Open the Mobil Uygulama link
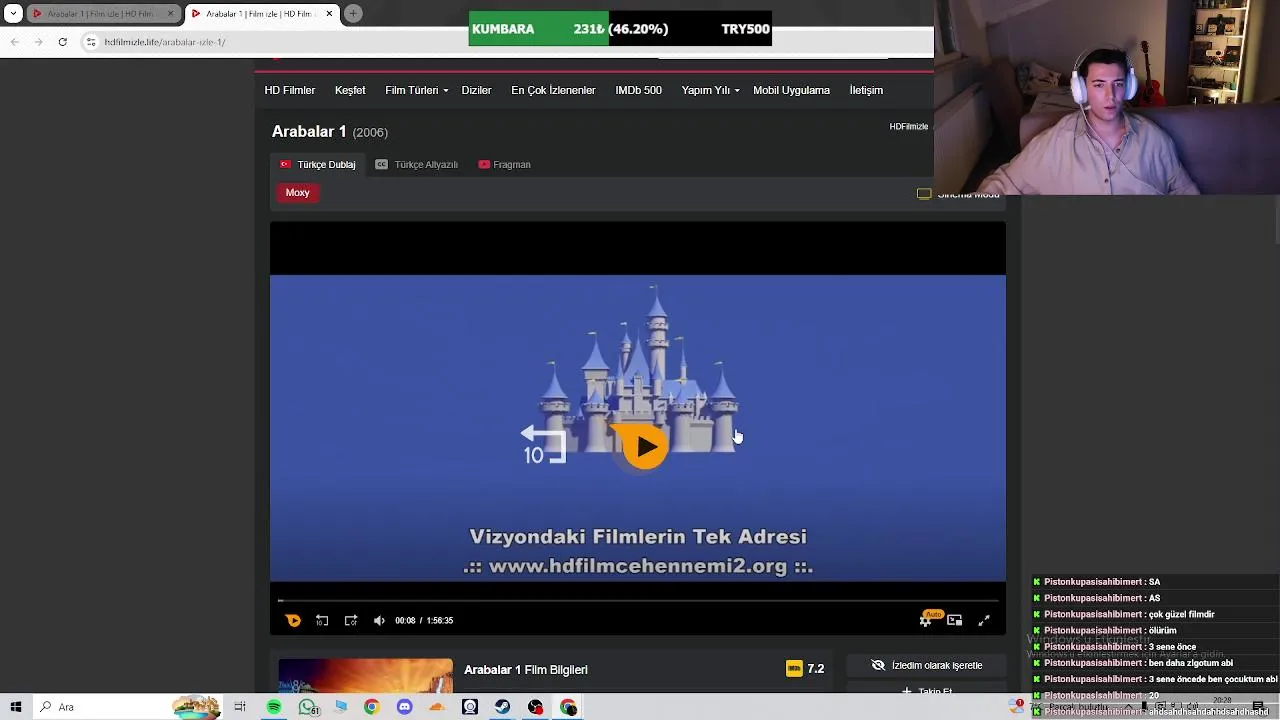 pyautogui.click(x=791, y=90)
